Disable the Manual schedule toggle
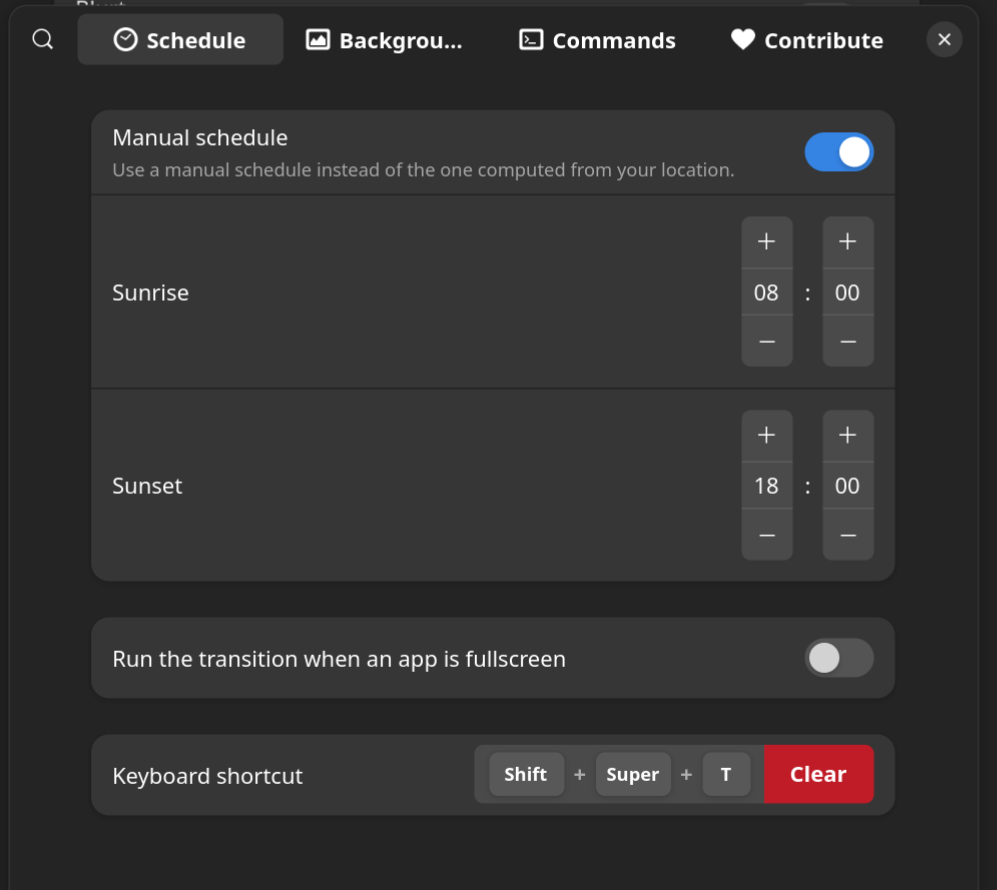This screenshot has width=997, height=890. click(839, 151)
